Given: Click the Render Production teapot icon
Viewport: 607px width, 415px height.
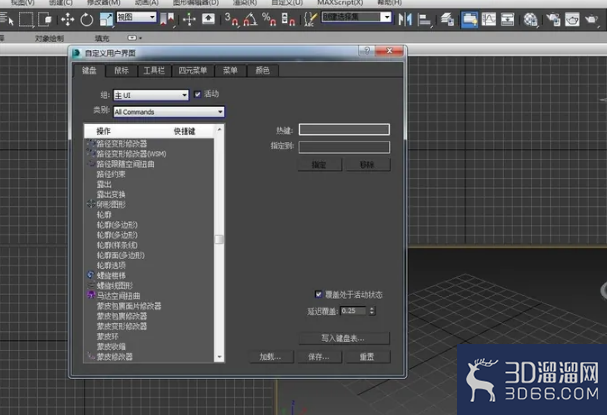Looking at the screenshot, I should click(591, 19).
